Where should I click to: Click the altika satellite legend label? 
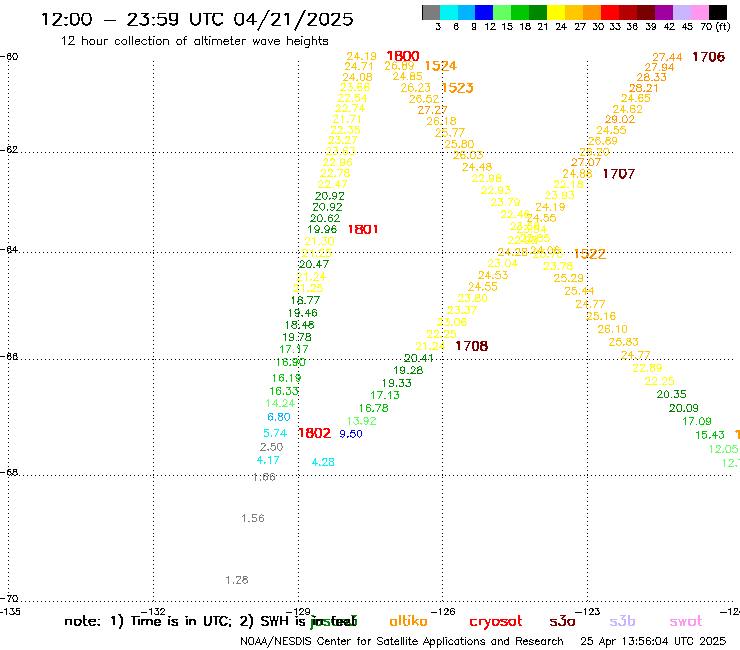[x=408, y=621]
